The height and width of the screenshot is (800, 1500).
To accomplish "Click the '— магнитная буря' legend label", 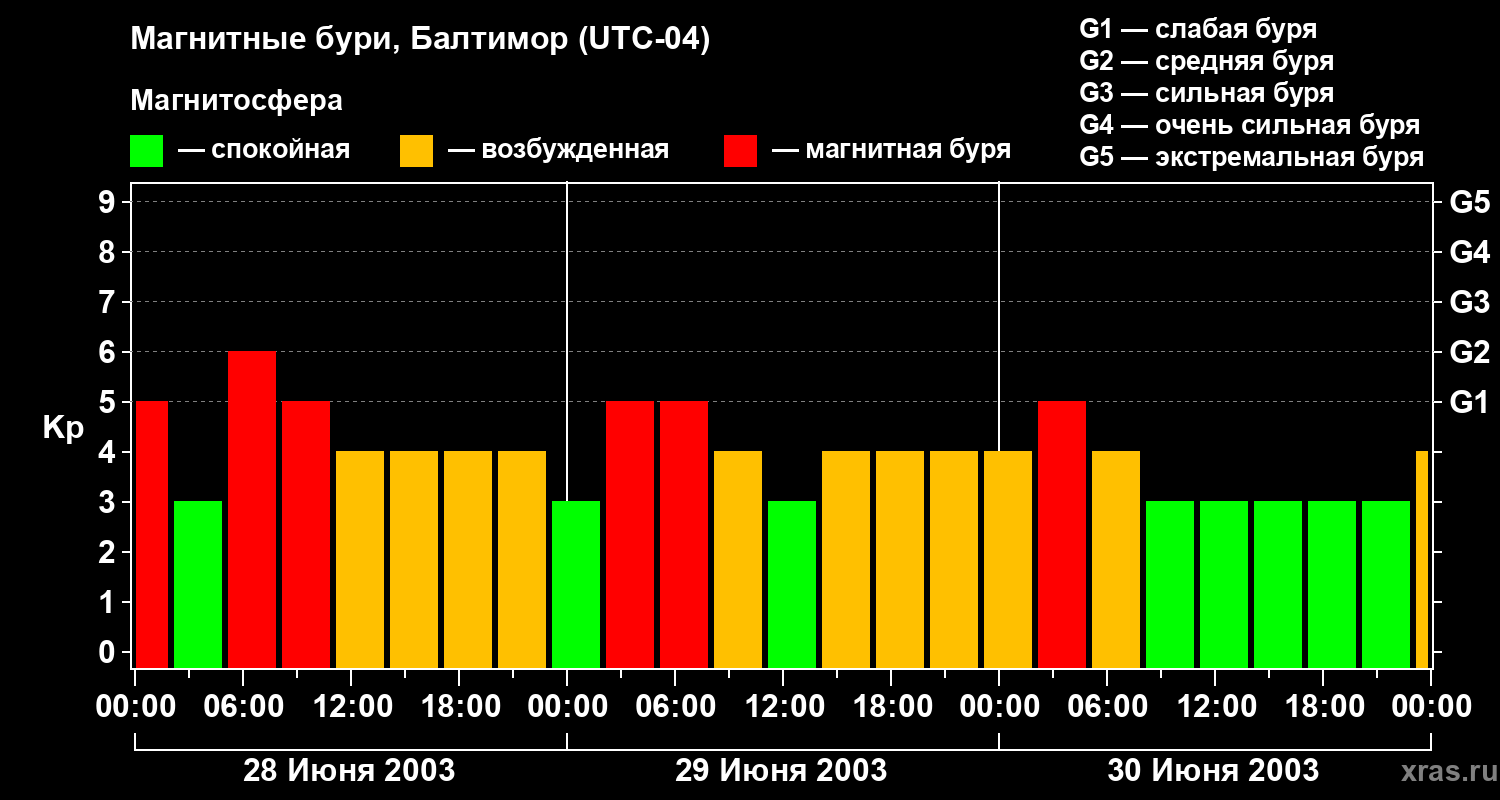I will tap(892, 151).
